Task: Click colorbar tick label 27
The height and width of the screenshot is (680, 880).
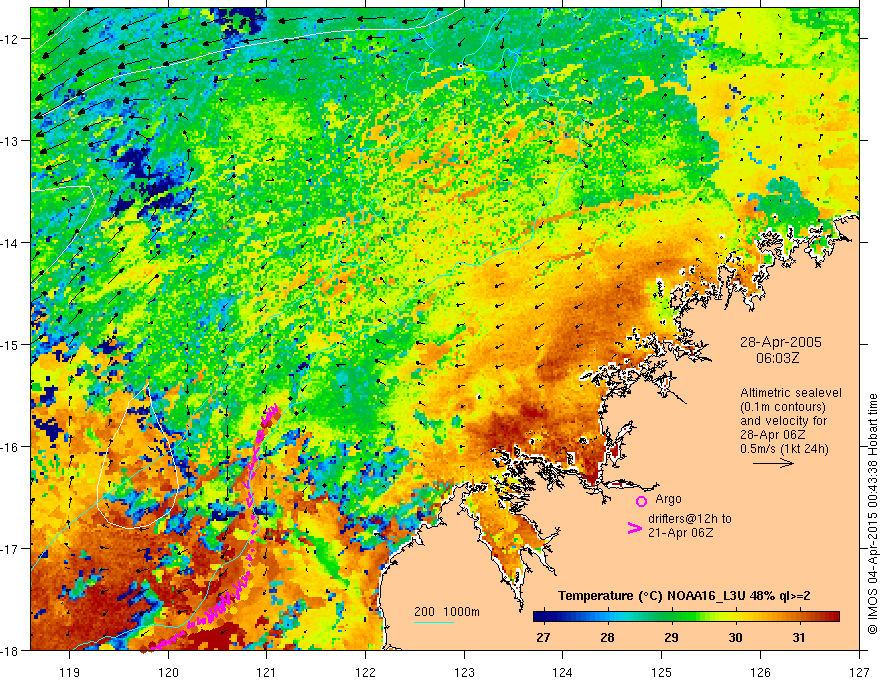Action: [543, 637]
